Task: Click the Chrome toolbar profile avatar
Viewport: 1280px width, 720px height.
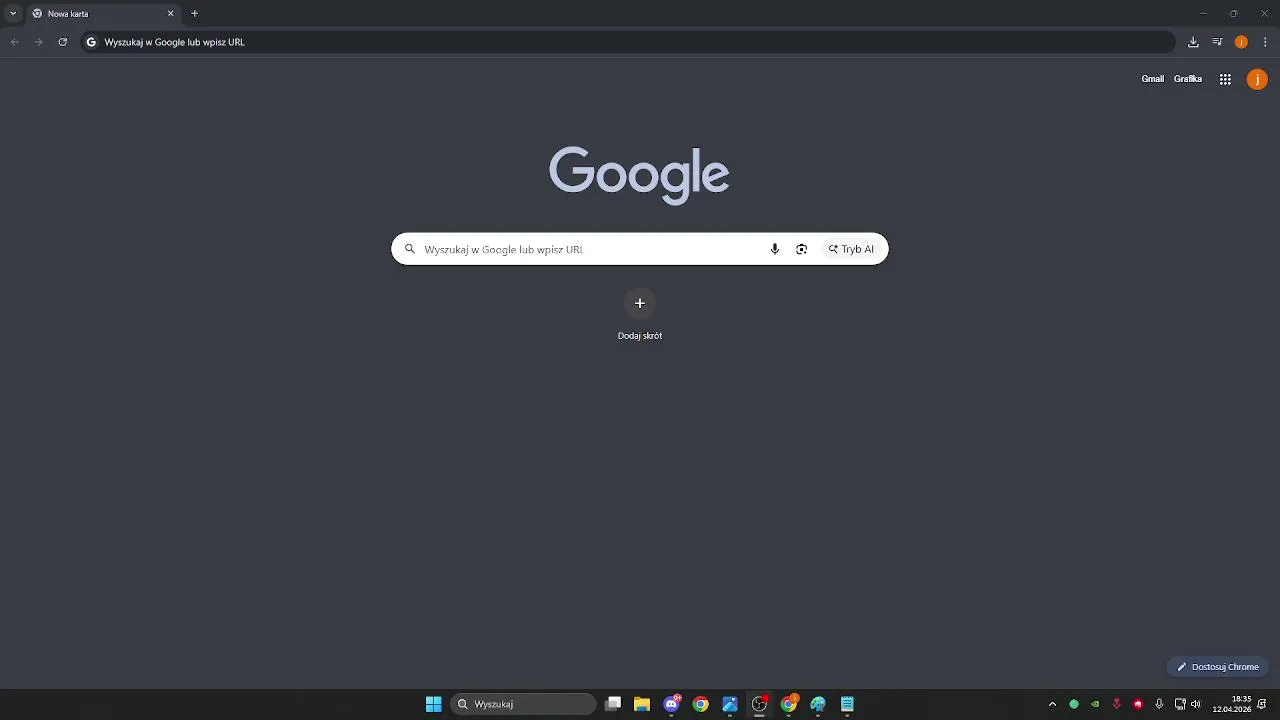Action: tap(1241, 42)
